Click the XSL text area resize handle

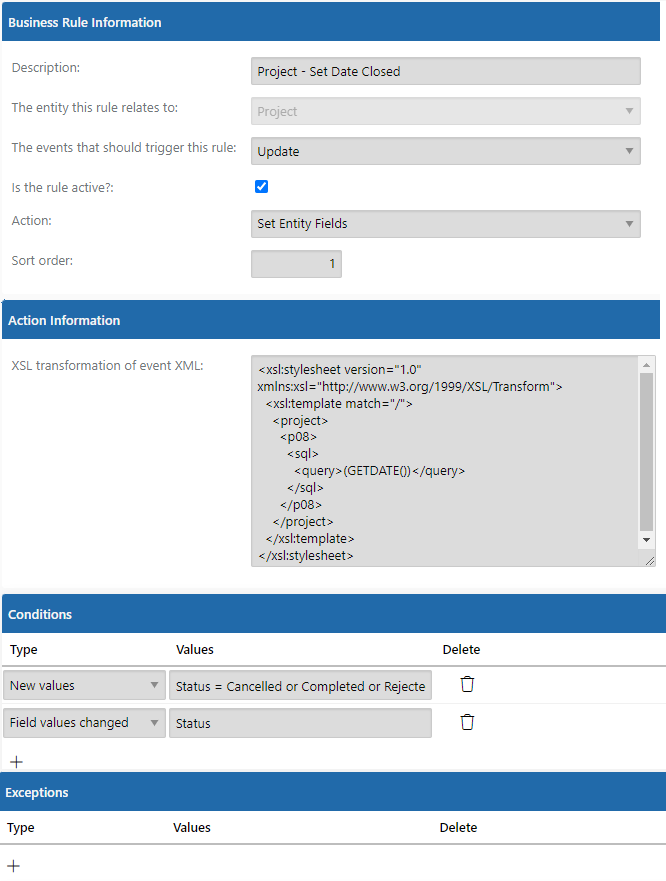[x=650, y=561]
